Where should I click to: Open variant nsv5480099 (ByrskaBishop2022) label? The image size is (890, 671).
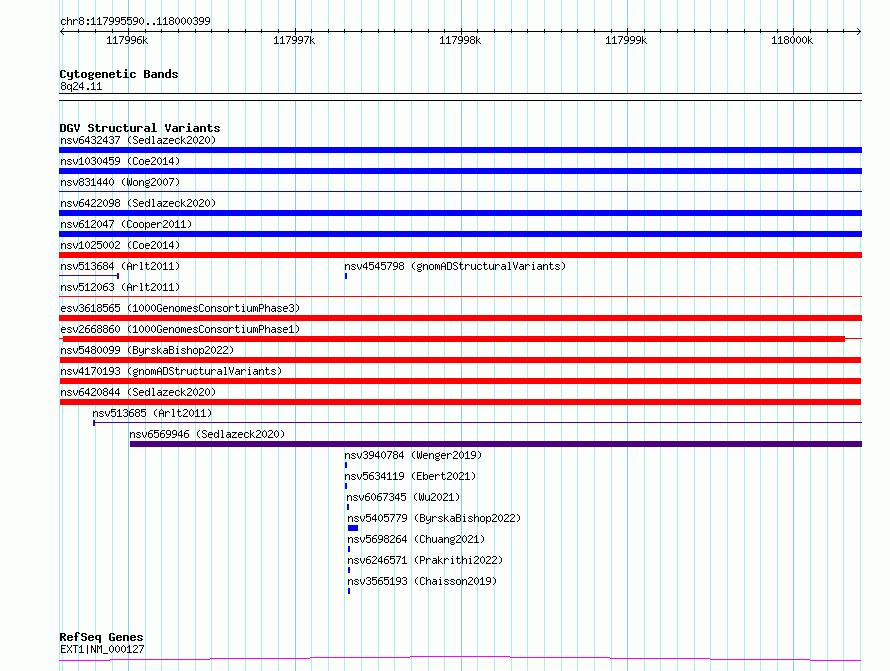147,350
